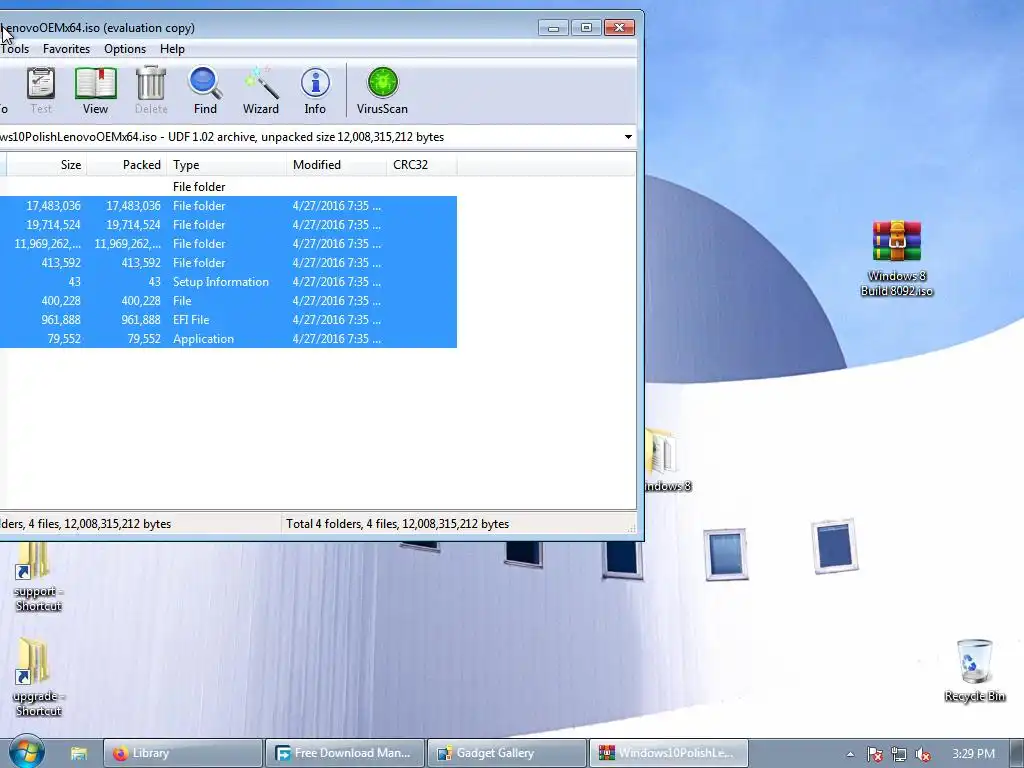The height and width of the screenshot is (768, 1024).
Task: Click the muted volume tray icon
Action: [923, 754]
